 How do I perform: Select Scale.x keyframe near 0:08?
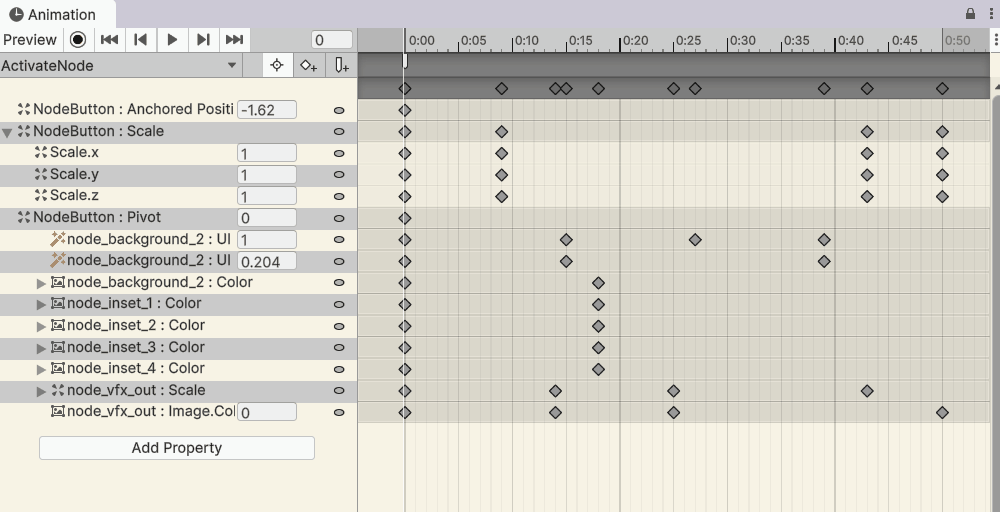point(501,154)
